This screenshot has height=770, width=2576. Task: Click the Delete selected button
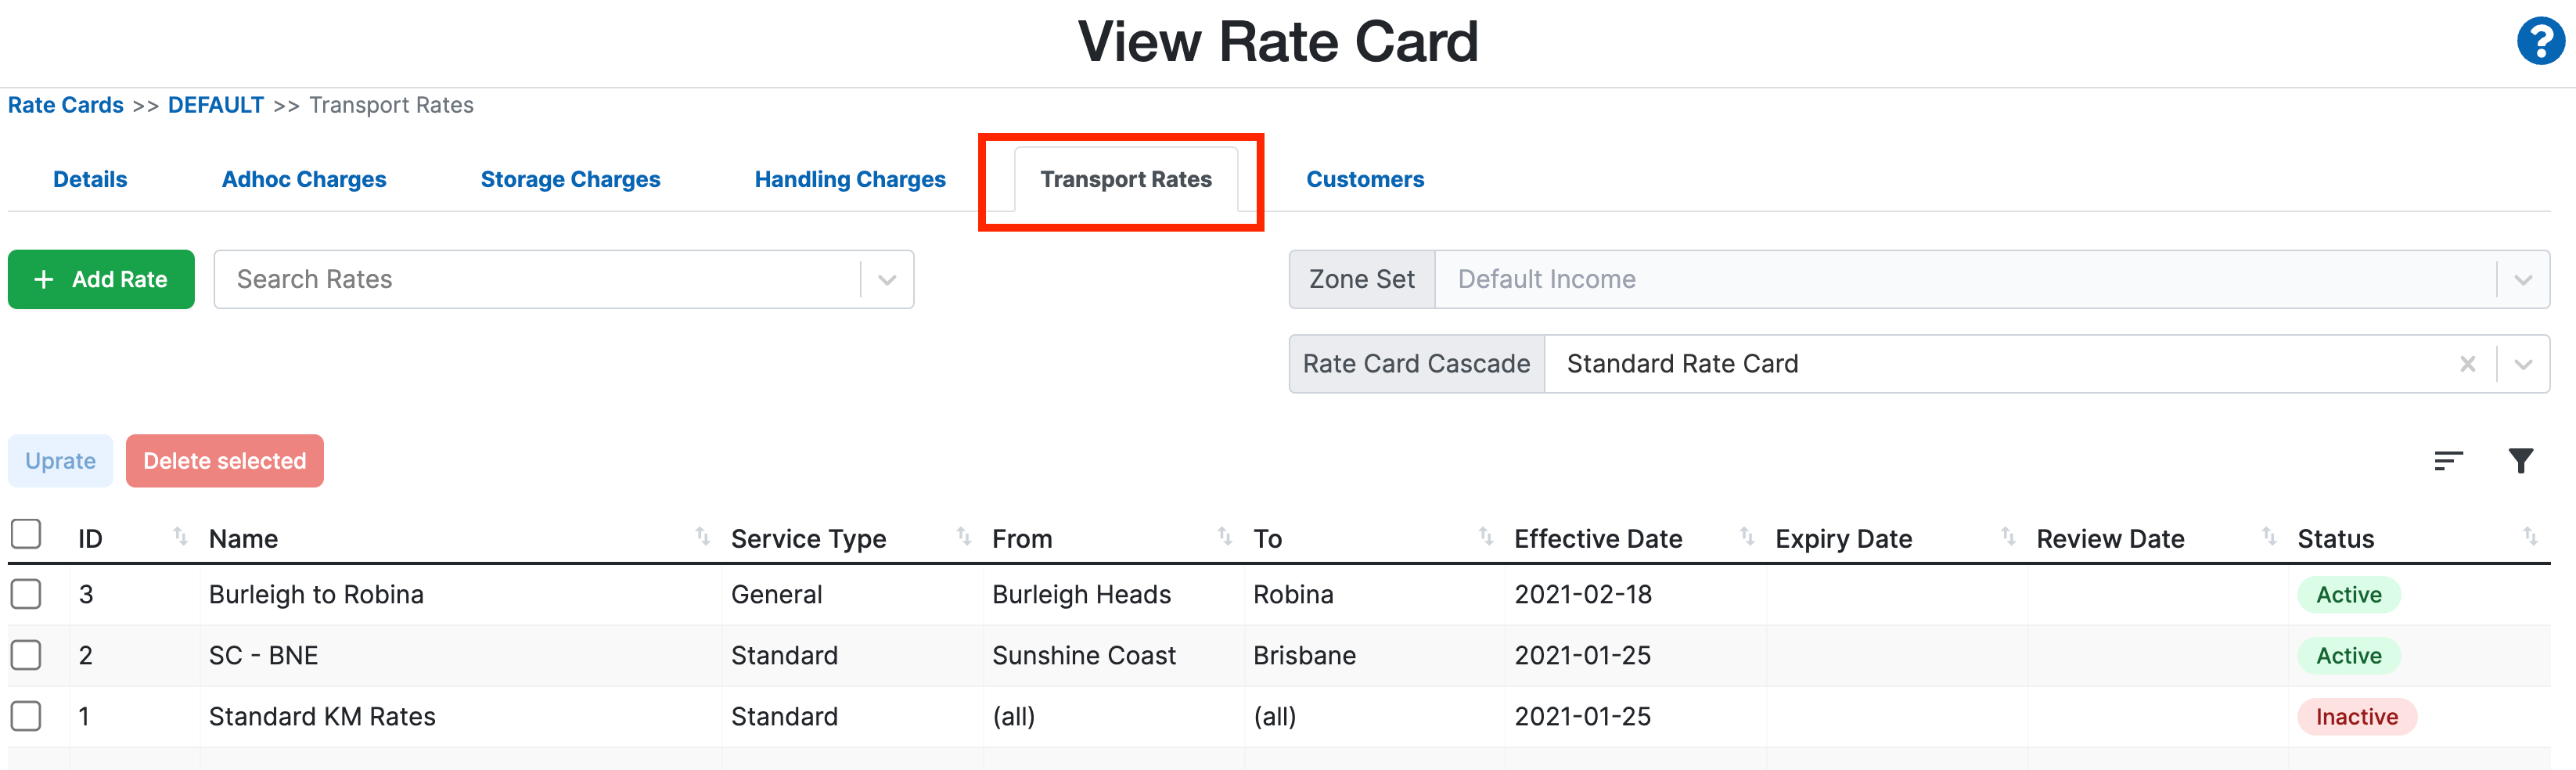[x=224, y=461]
